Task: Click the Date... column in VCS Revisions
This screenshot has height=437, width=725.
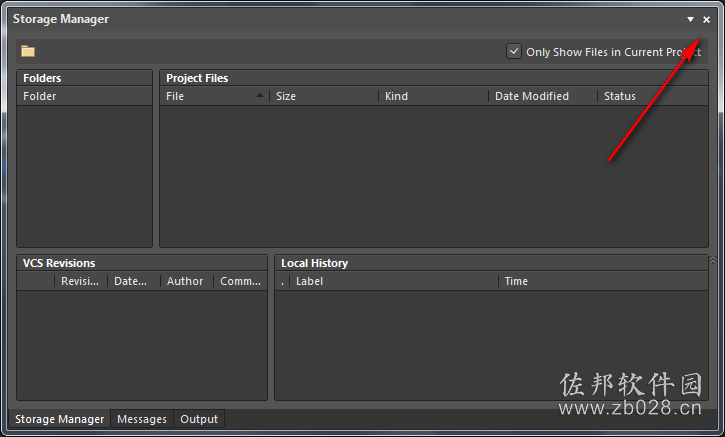Action: (134, 281)
